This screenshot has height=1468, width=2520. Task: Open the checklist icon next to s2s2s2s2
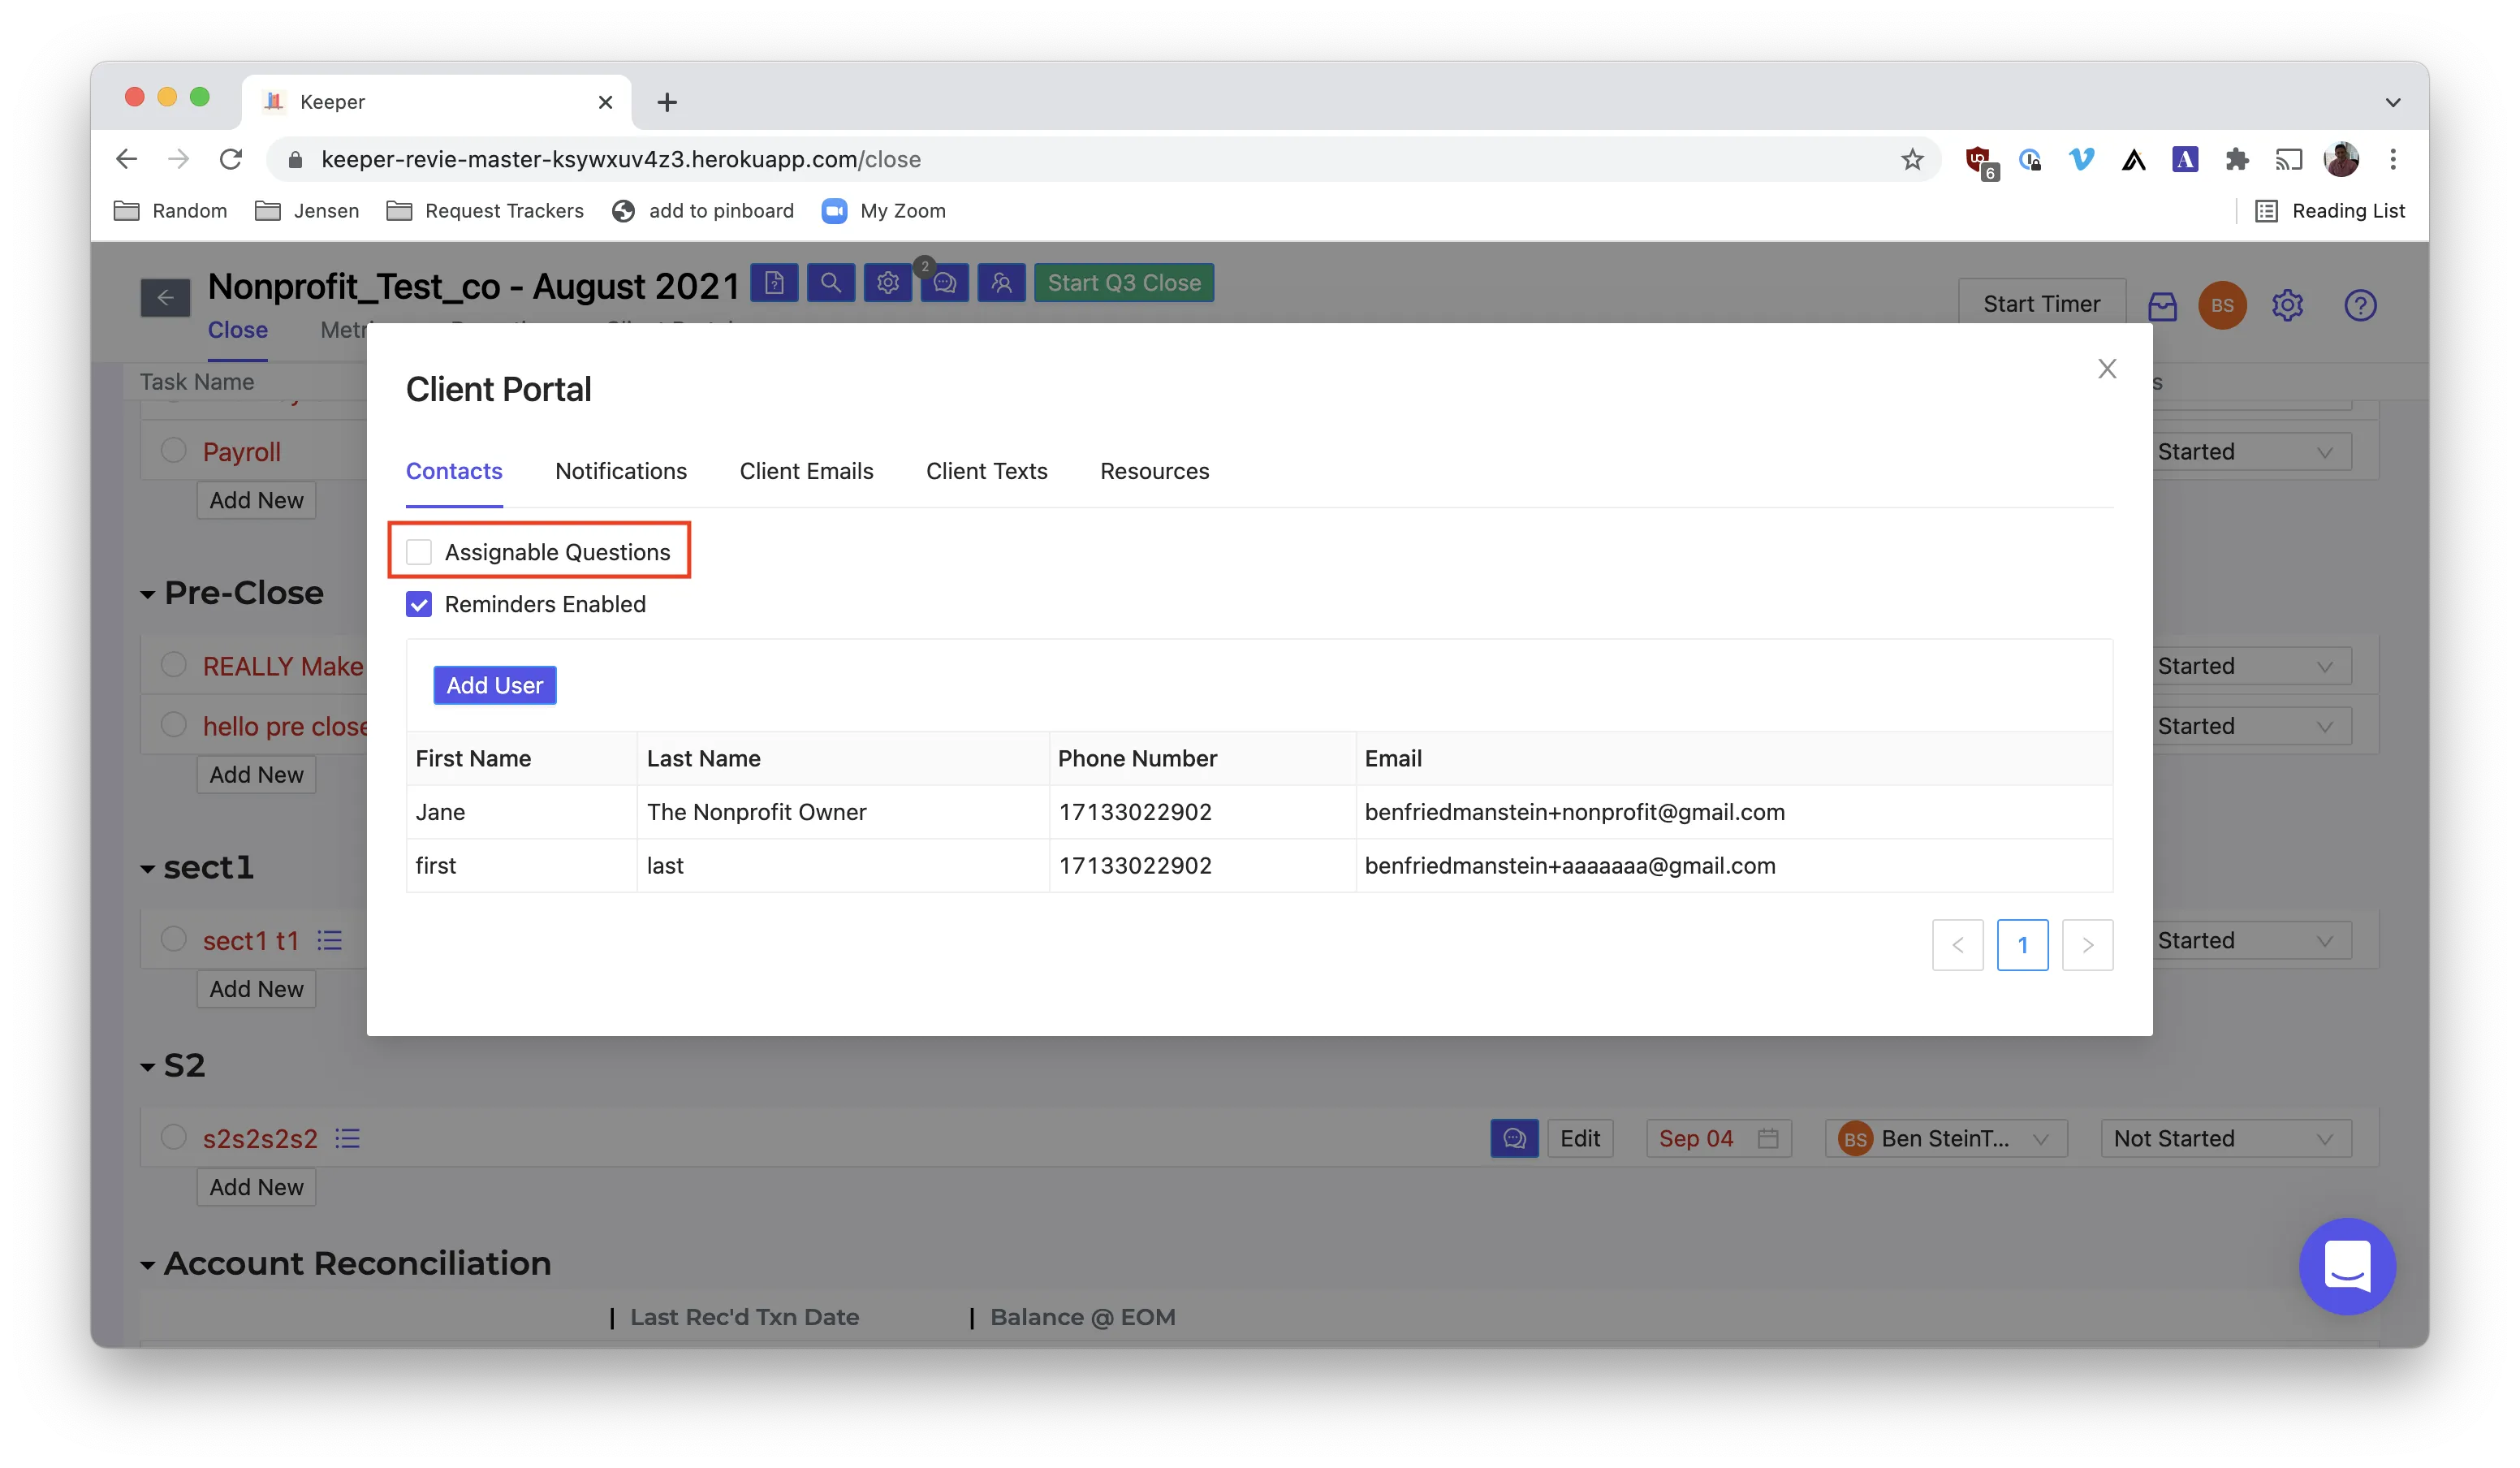(x=347, y=1138)
